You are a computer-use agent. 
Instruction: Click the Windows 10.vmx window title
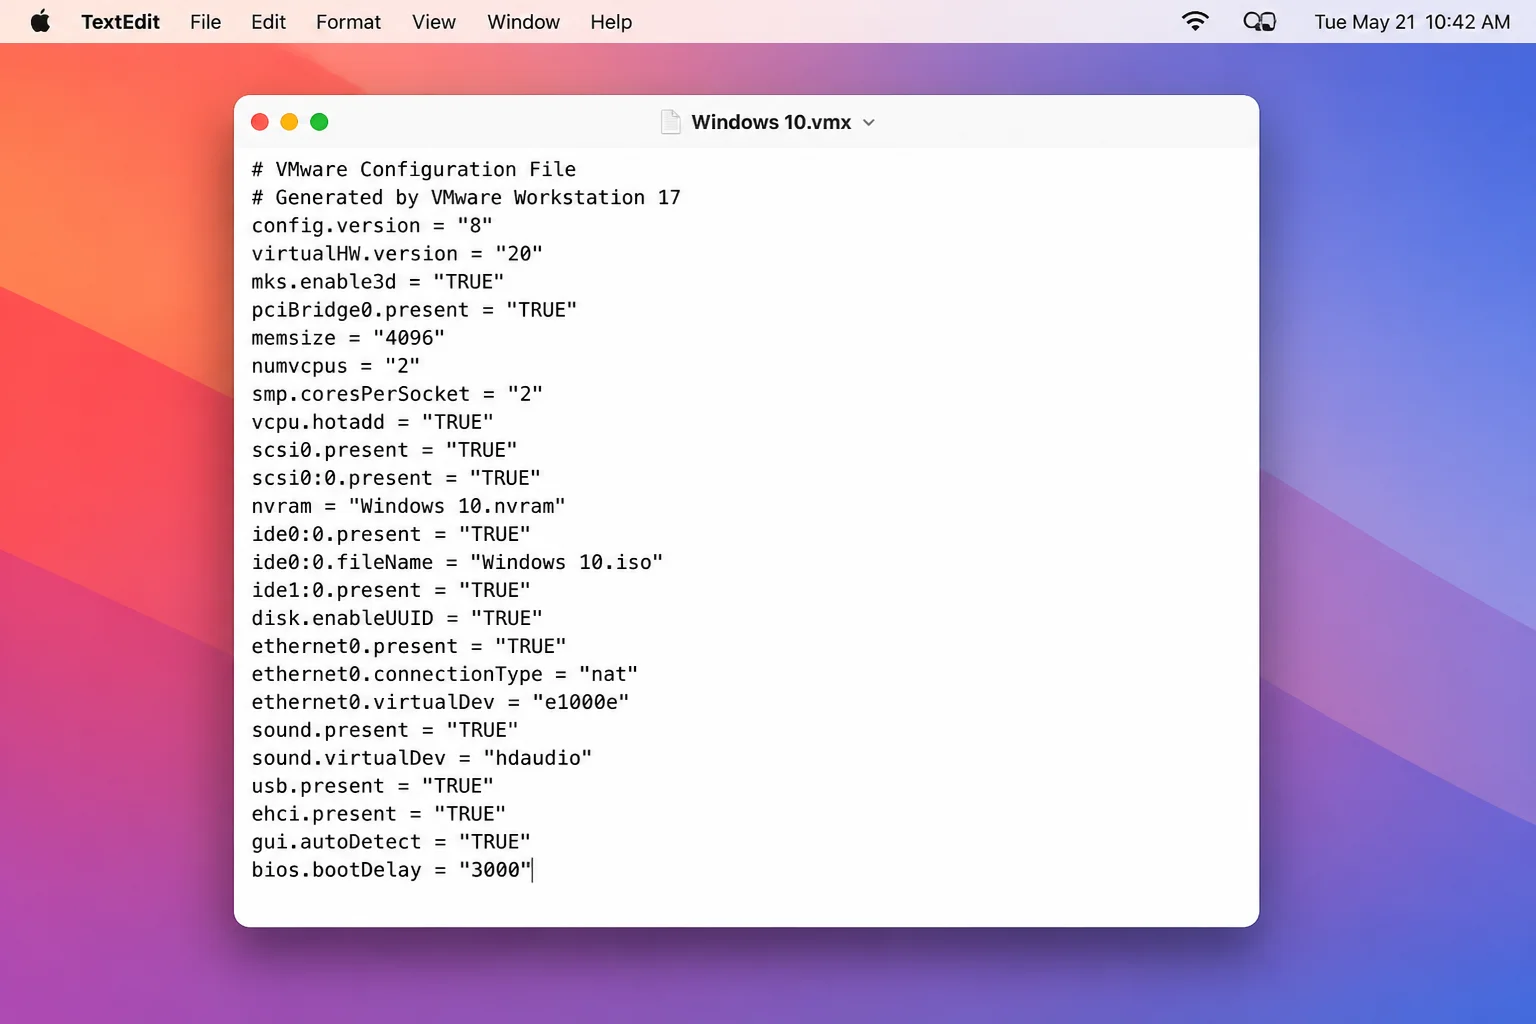(771, 122)
